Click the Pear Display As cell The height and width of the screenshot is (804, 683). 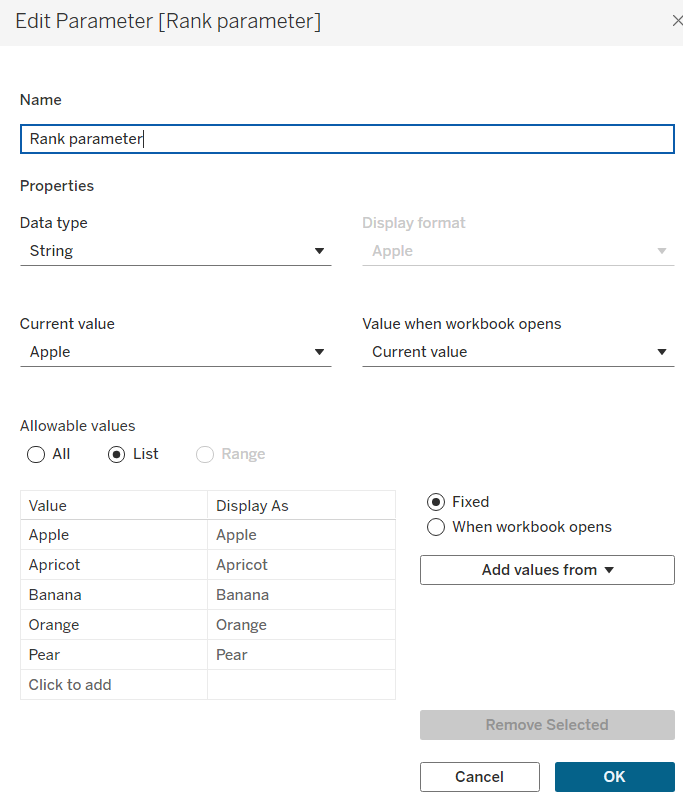(300, 655)
